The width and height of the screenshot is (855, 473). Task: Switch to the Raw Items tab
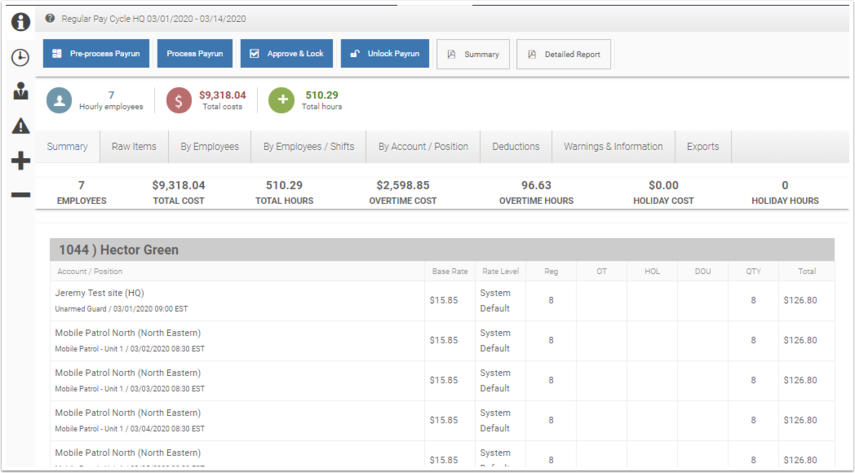[134, 147]
